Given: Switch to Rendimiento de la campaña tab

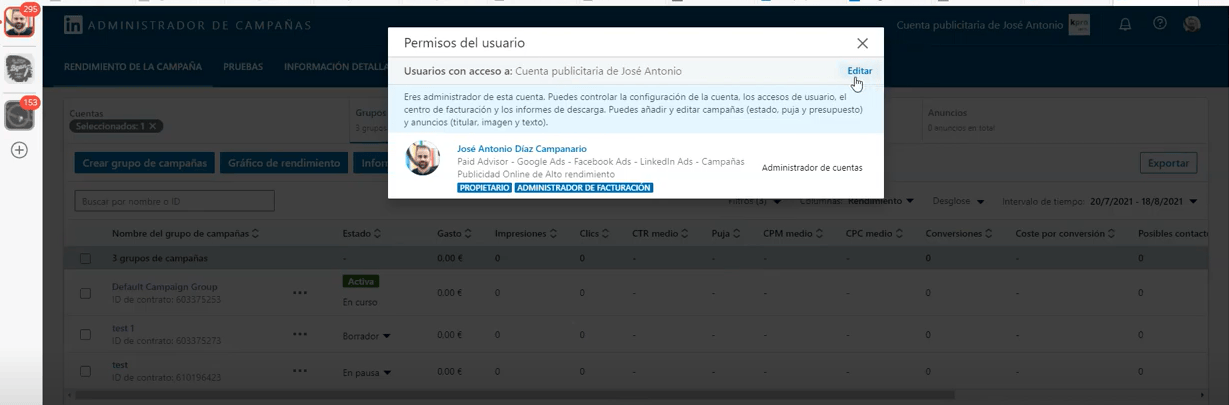Looking at the screenshot, I should coord(133,67).
